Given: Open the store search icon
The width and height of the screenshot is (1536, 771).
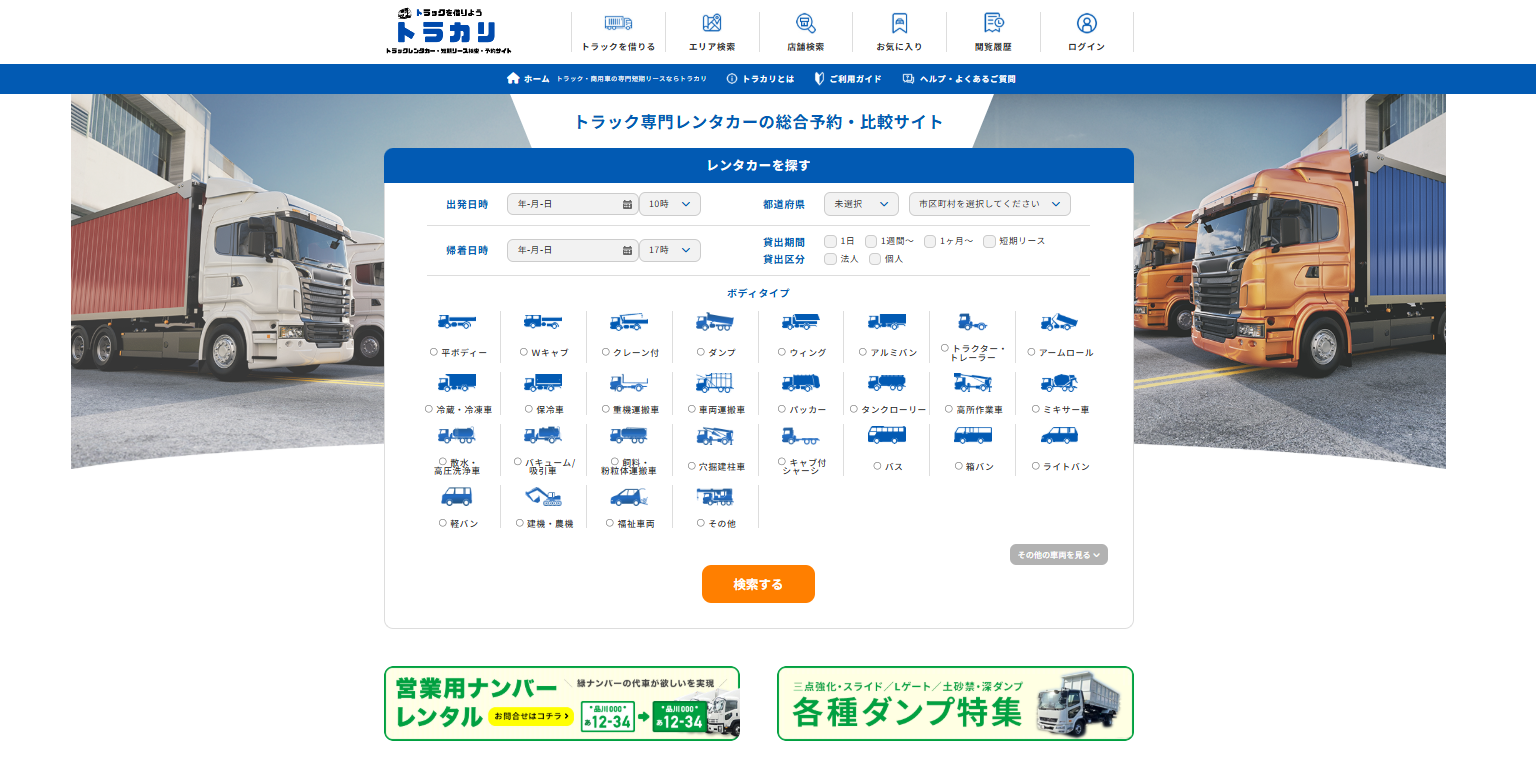Looking at the screenshot, I should (x=805, y=24).
